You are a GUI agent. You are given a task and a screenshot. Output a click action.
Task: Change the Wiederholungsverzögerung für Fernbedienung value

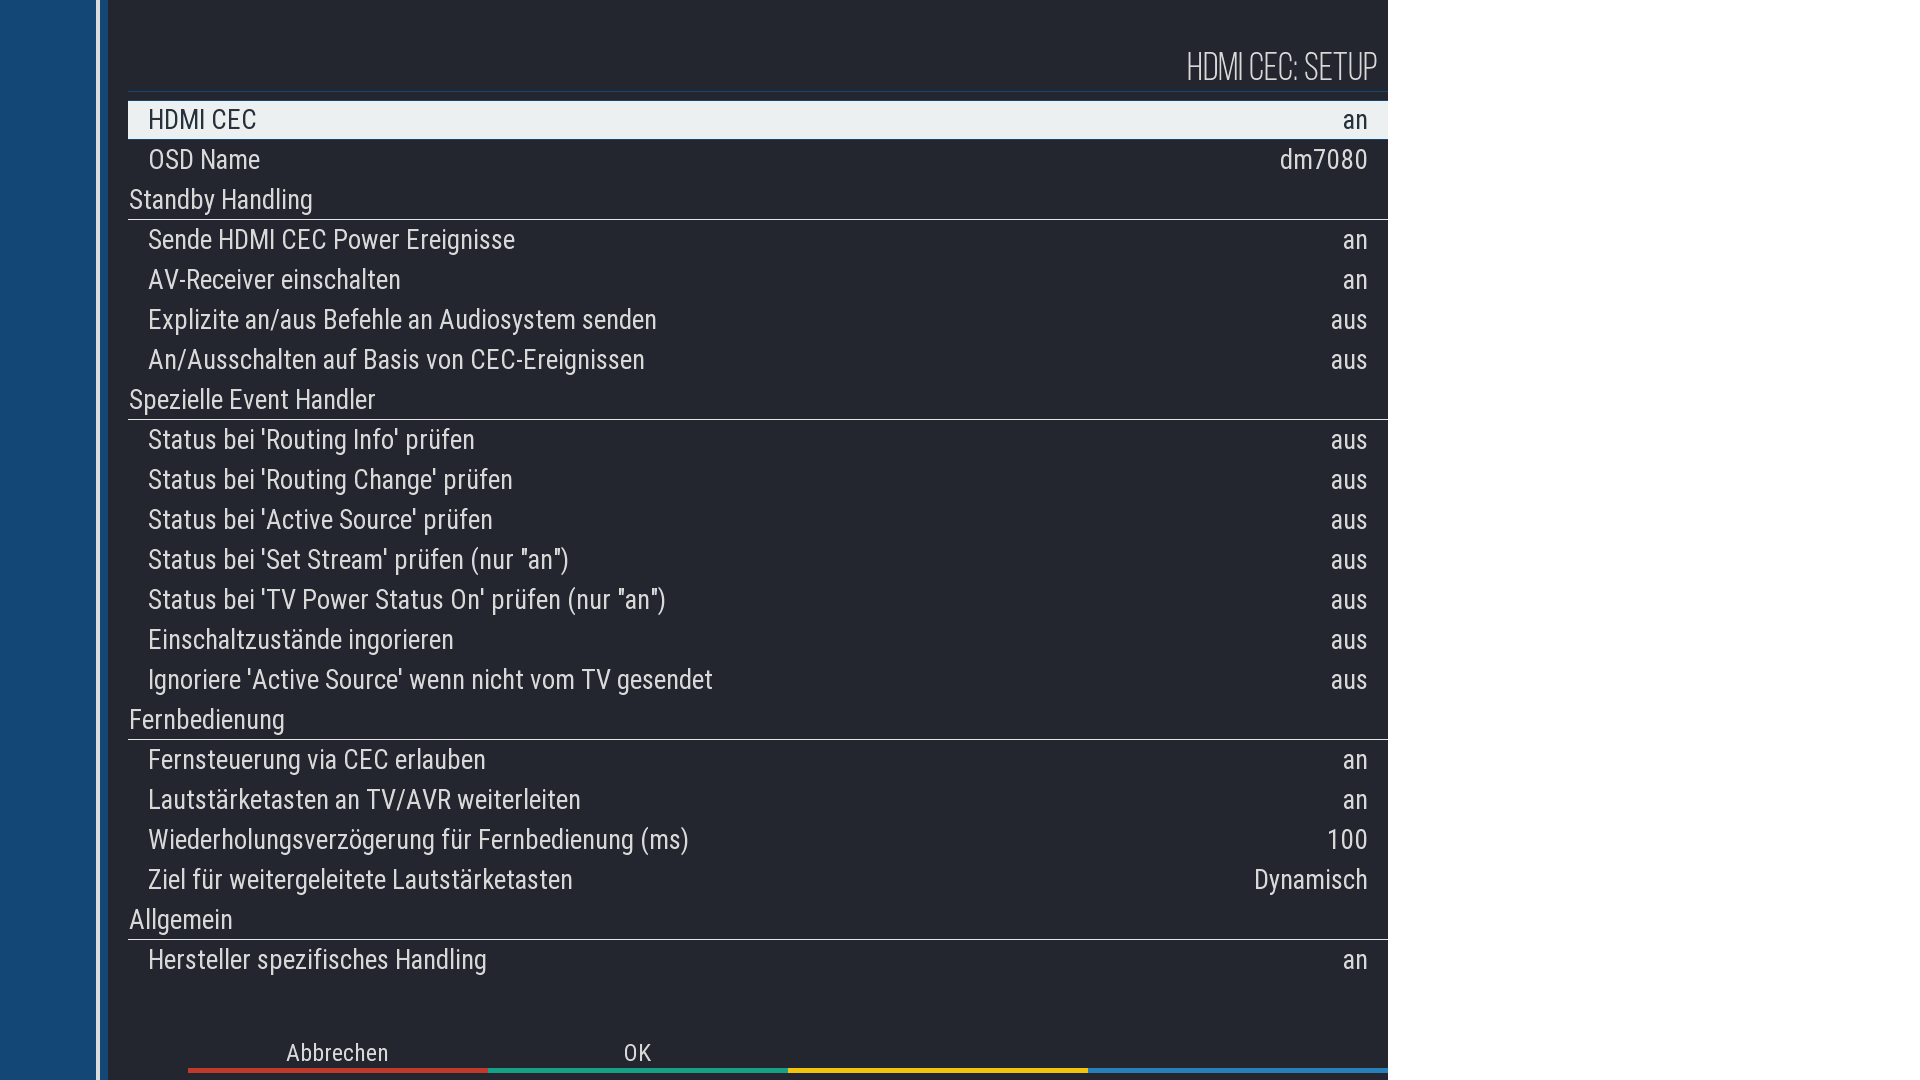click(757, 840)
